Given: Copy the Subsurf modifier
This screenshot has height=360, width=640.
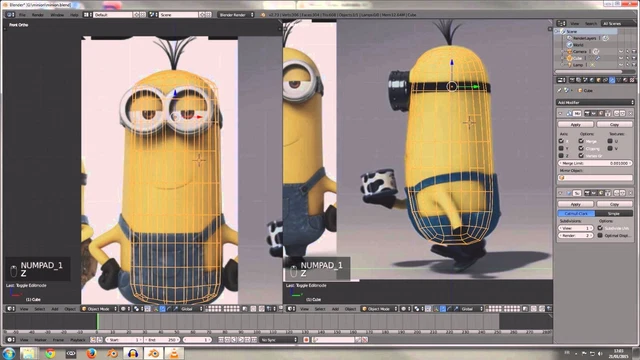Looking at the screenshot, I should coord(614,204).
